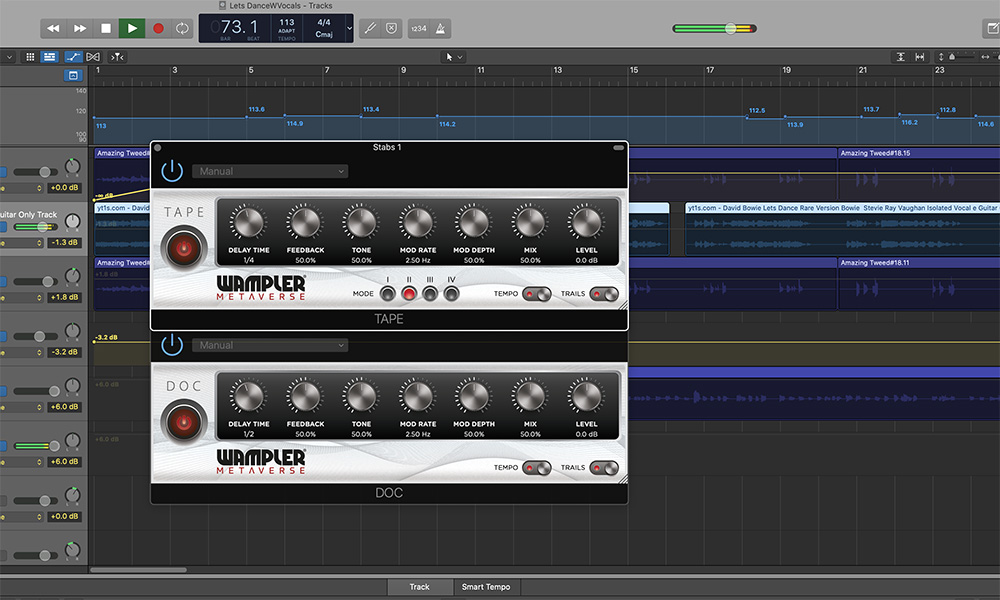The height and width of the screenshot is (600, 1000).
Task: Stop playback with the Stop button
Action: pos(106,28)
